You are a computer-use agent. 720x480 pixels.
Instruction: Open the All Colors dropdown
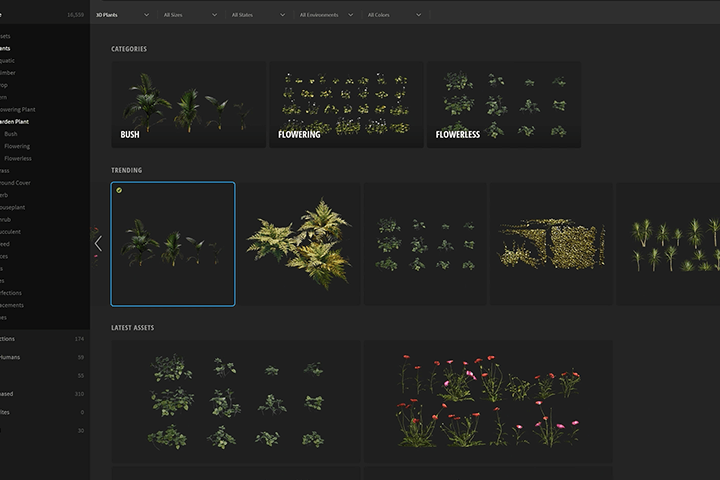click(x=394, y=15)
